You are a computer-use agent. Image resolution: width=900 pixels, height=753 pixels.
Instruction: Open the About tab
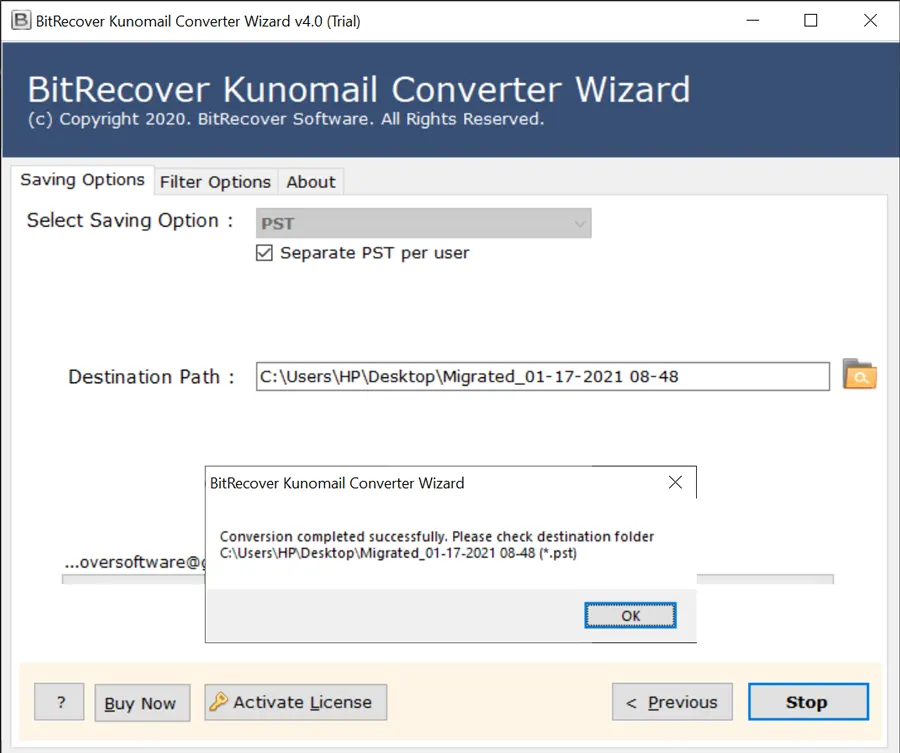311,182
